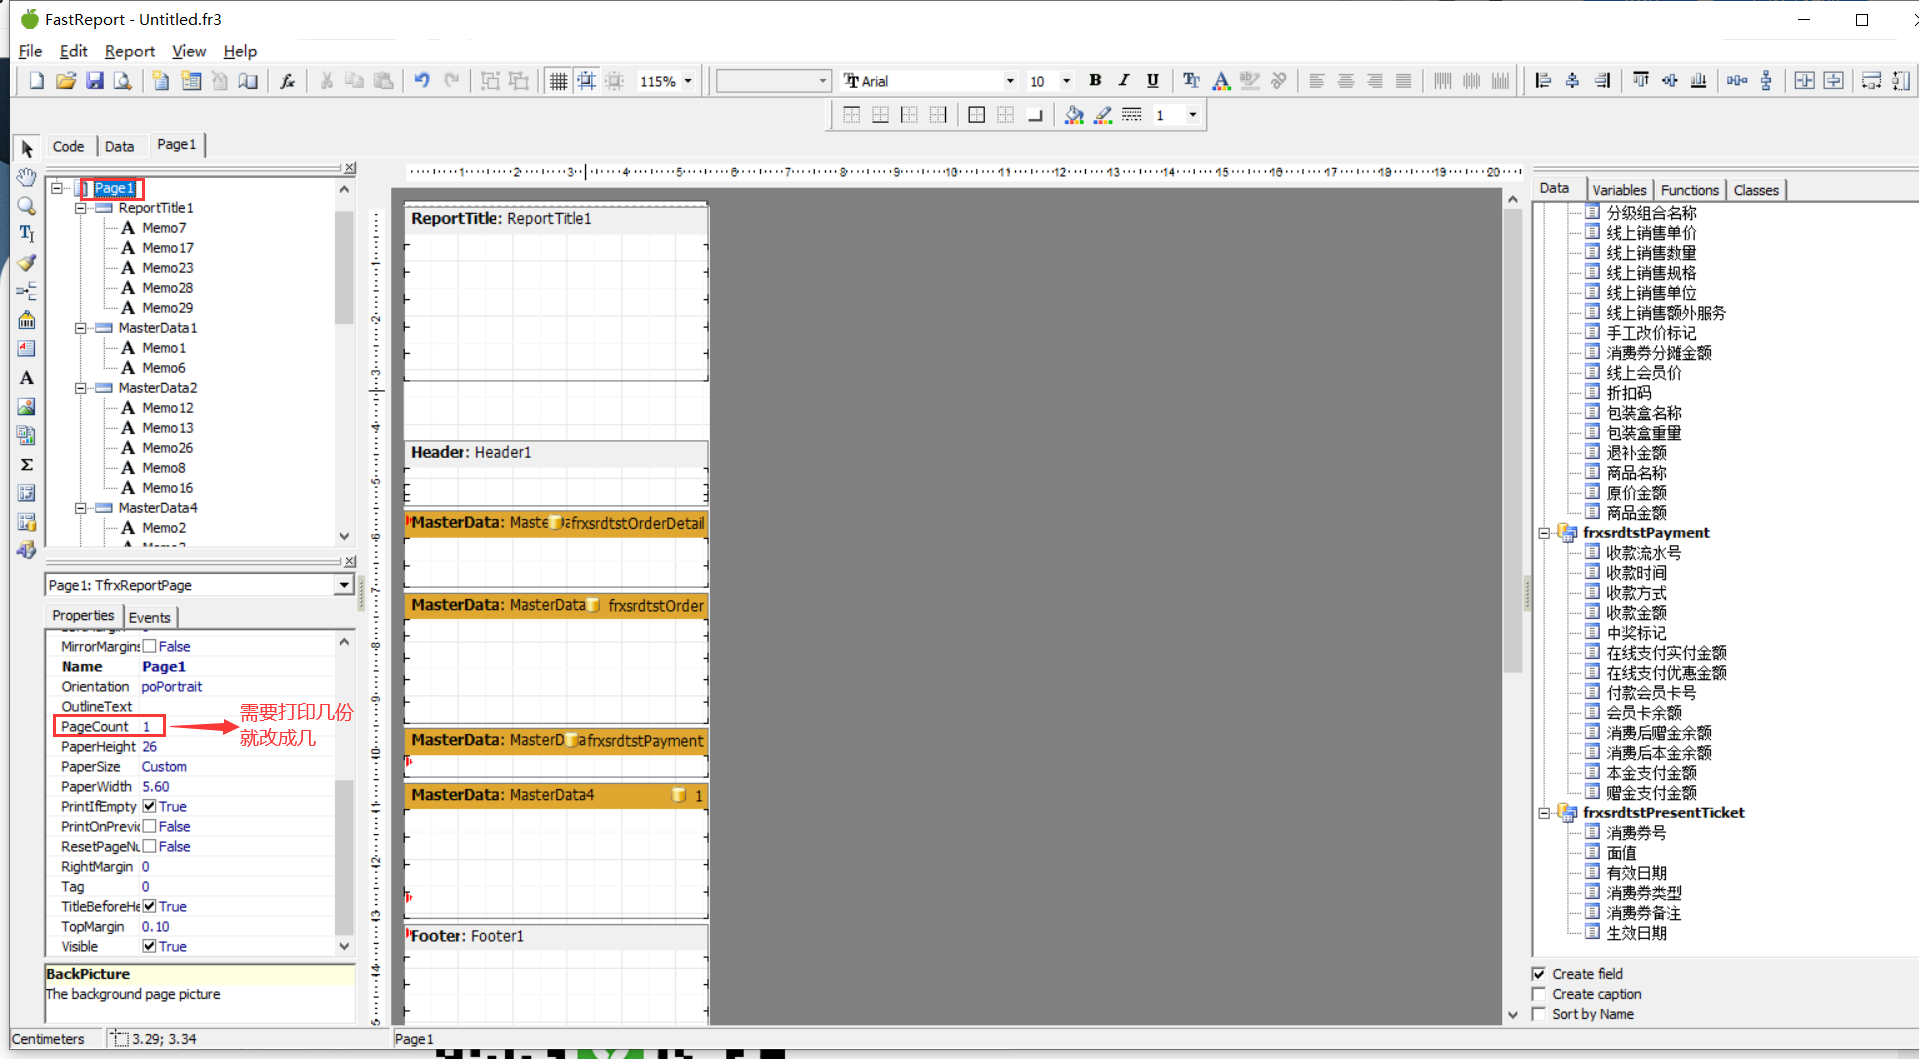1919x1059 pixels.
Task: Open the font size dropdown
Action: 1067,81
